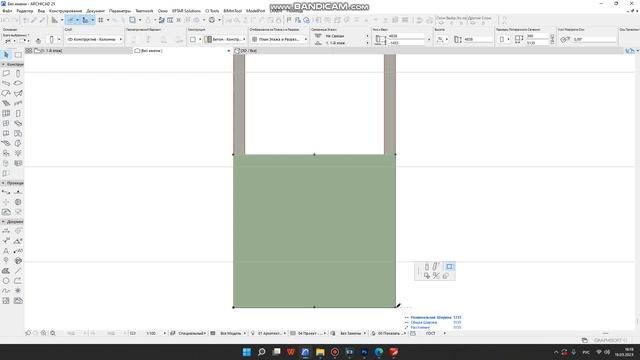
Task: Click the column top height field 4838
Action: click(x=406, y=36)
